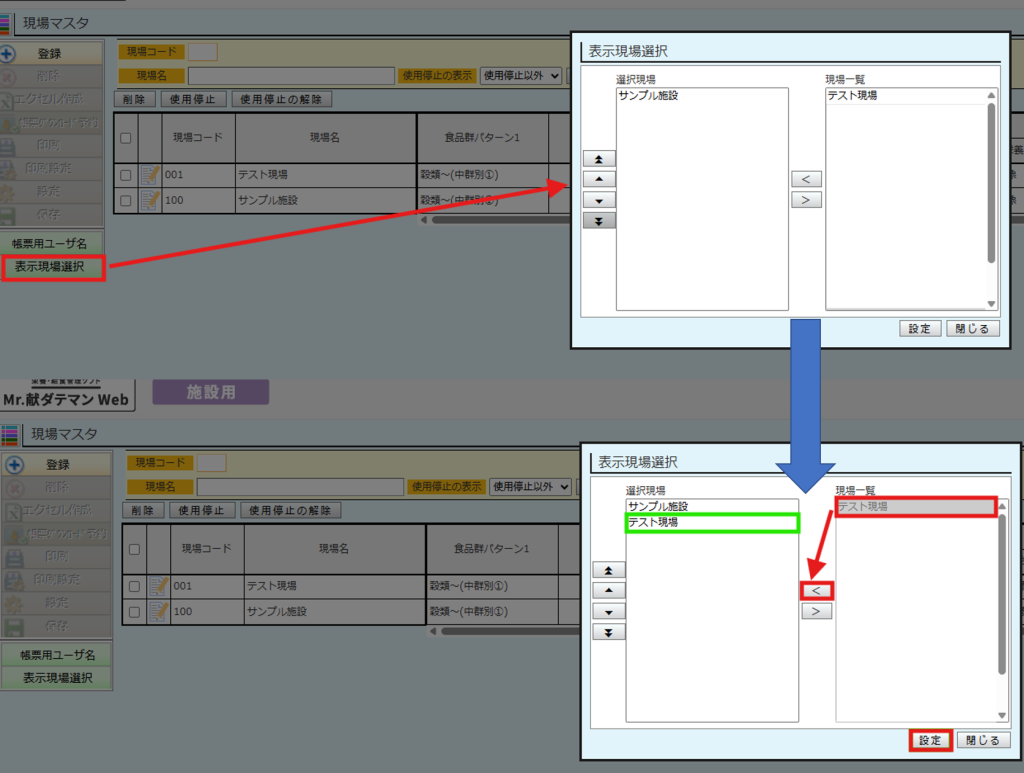Click the 登録 plus icon in the lower sidebar
Screen dimensions: 1024x773
pyautogui.click(x=10, y=464)
